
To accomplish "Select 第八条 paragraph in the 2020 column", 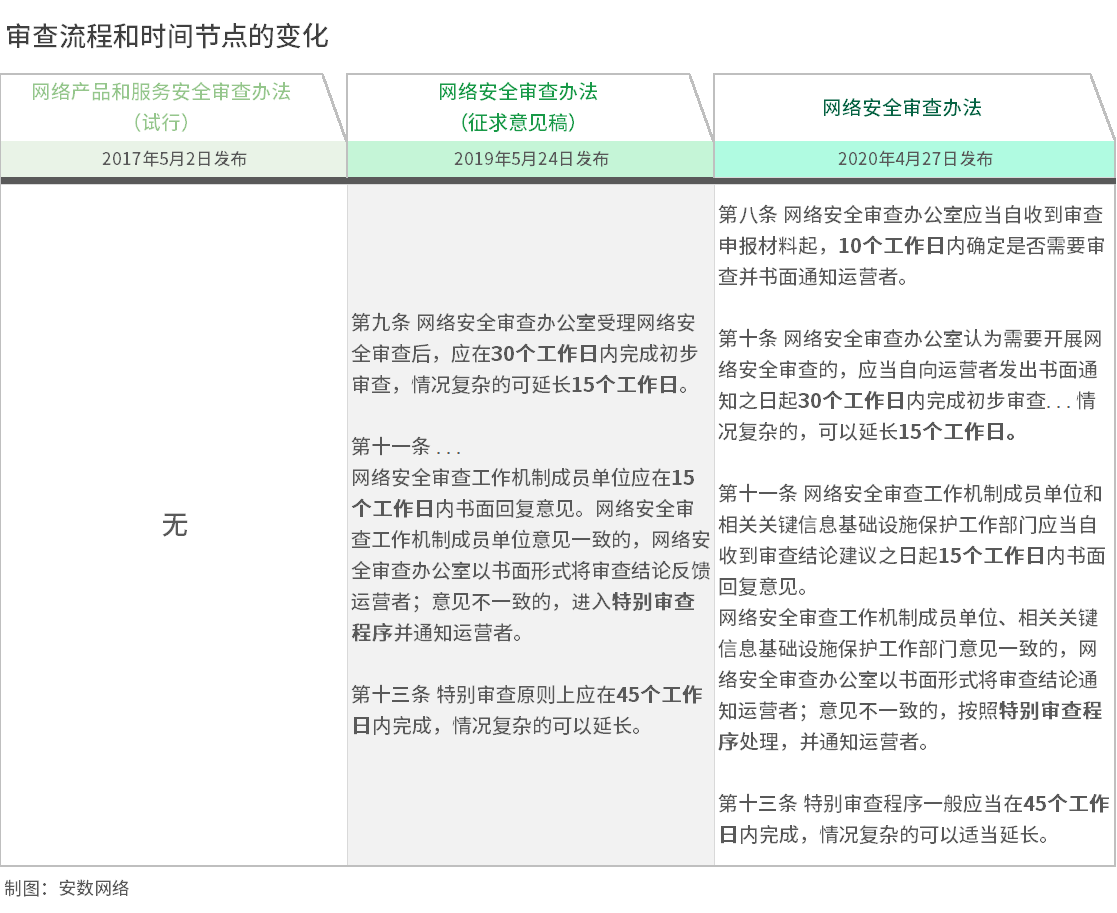I will 910,245.
